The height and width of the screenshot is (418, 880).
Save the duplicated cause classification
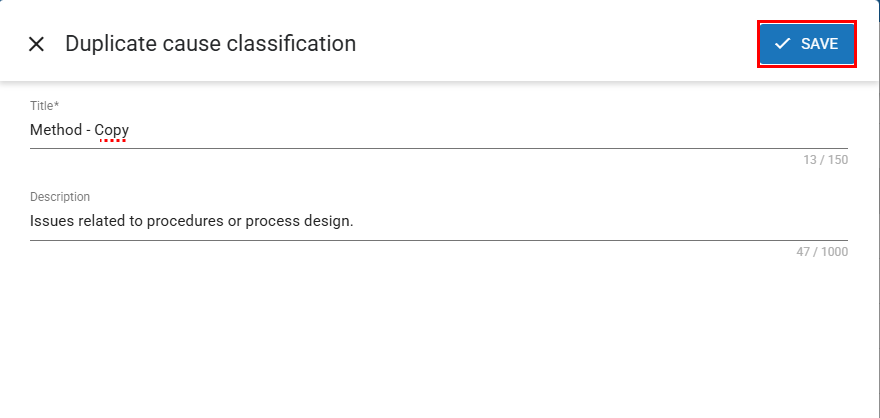point(806,44)
